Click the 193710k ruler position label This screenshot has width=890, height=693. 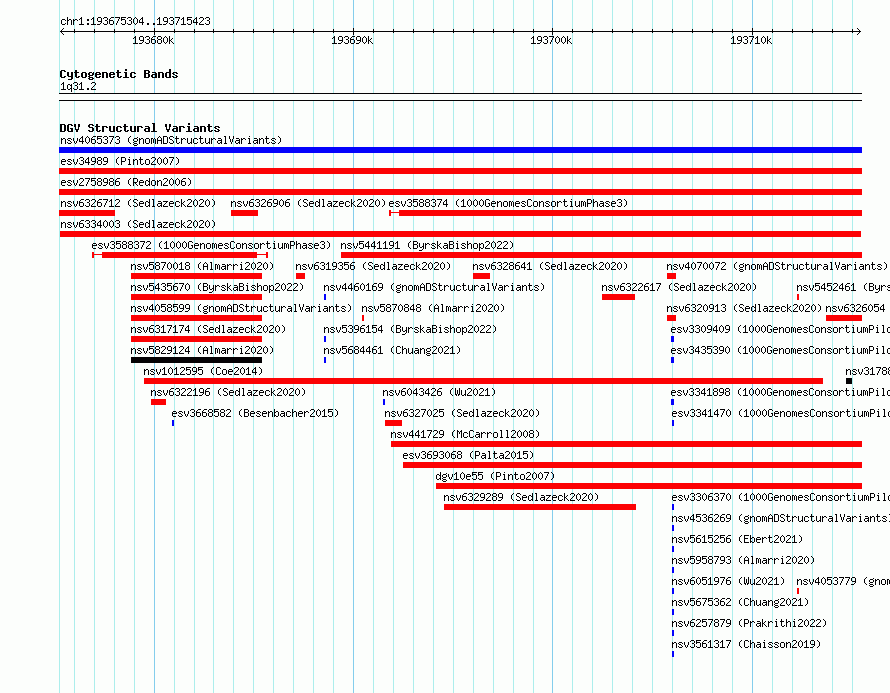(751, 40)
